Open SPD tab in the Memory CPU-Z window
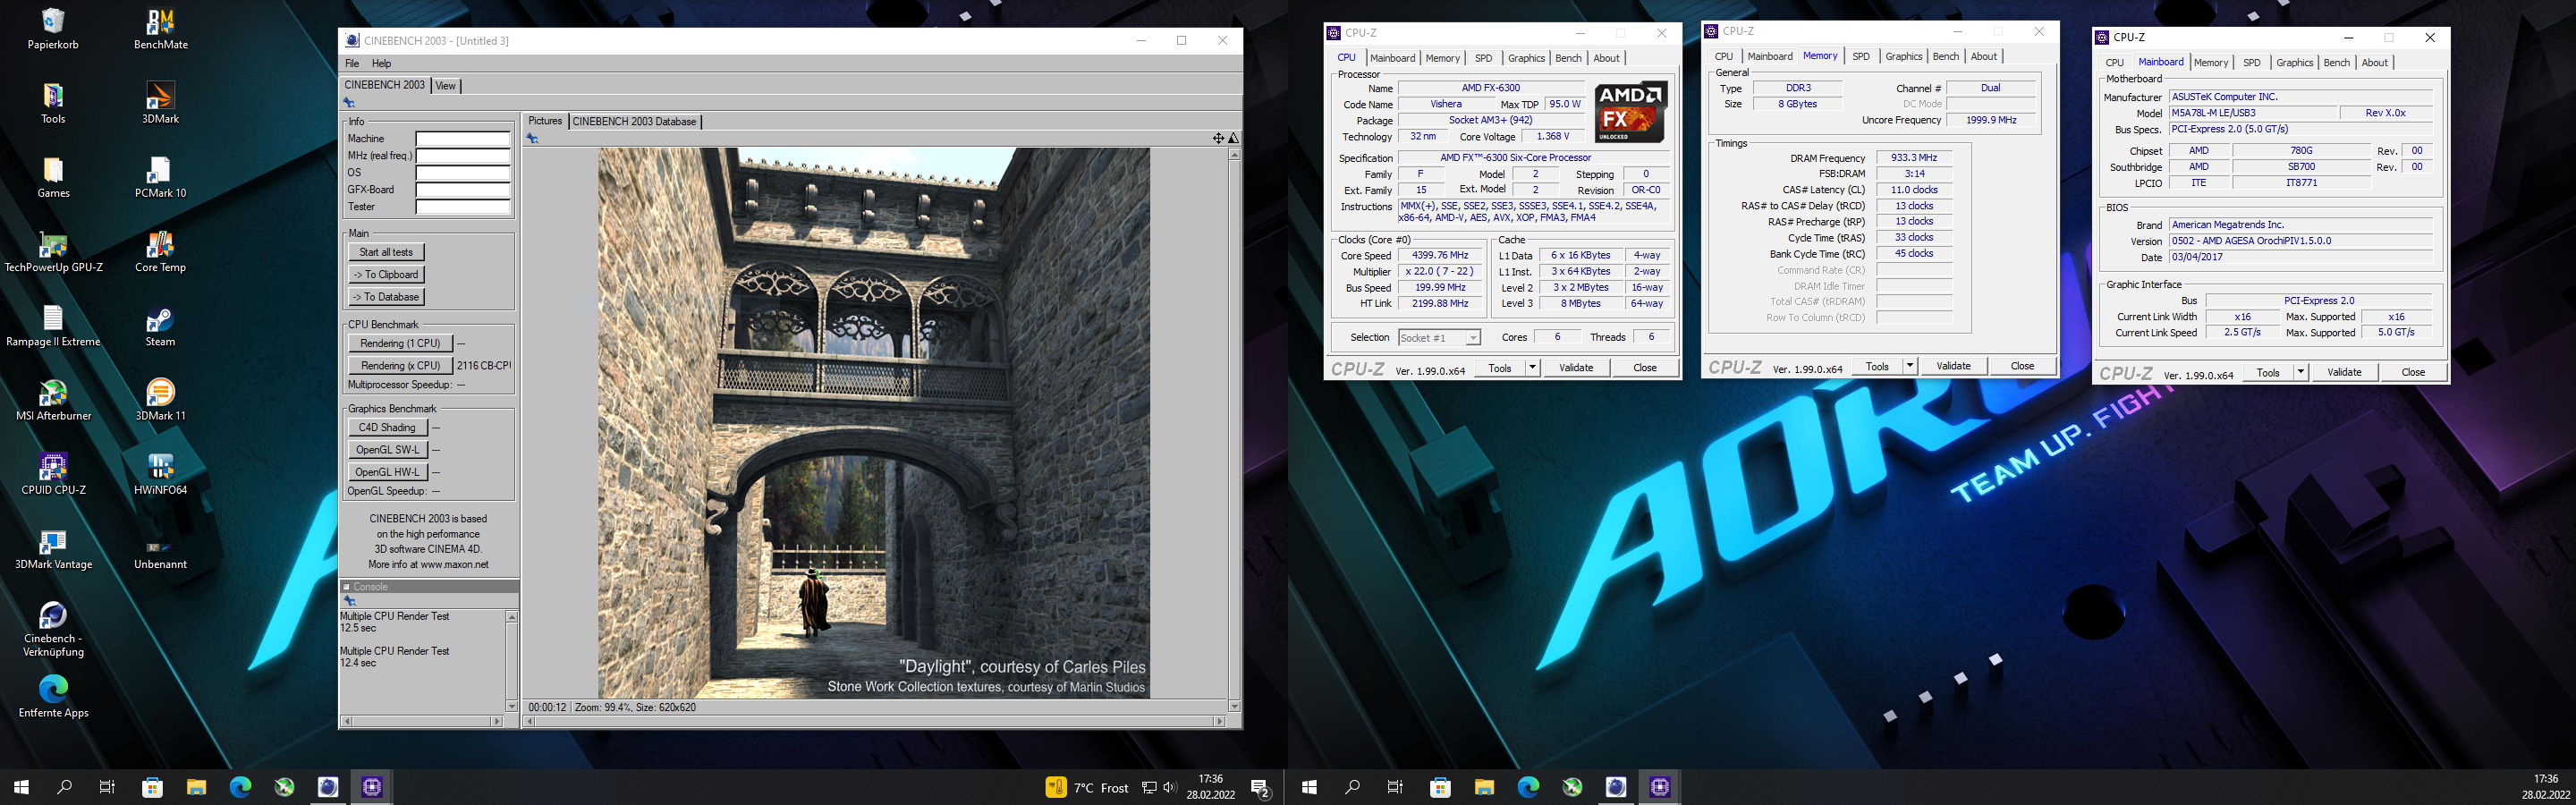 [1860, 57]
